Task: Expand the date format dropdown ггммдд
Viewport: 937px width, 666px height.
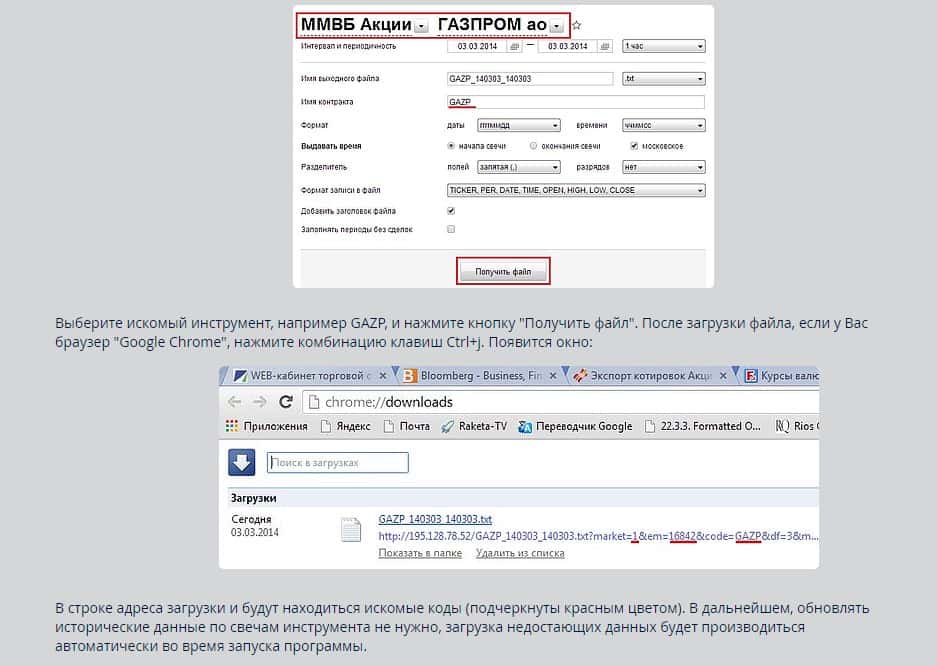Action: [519, 125]
